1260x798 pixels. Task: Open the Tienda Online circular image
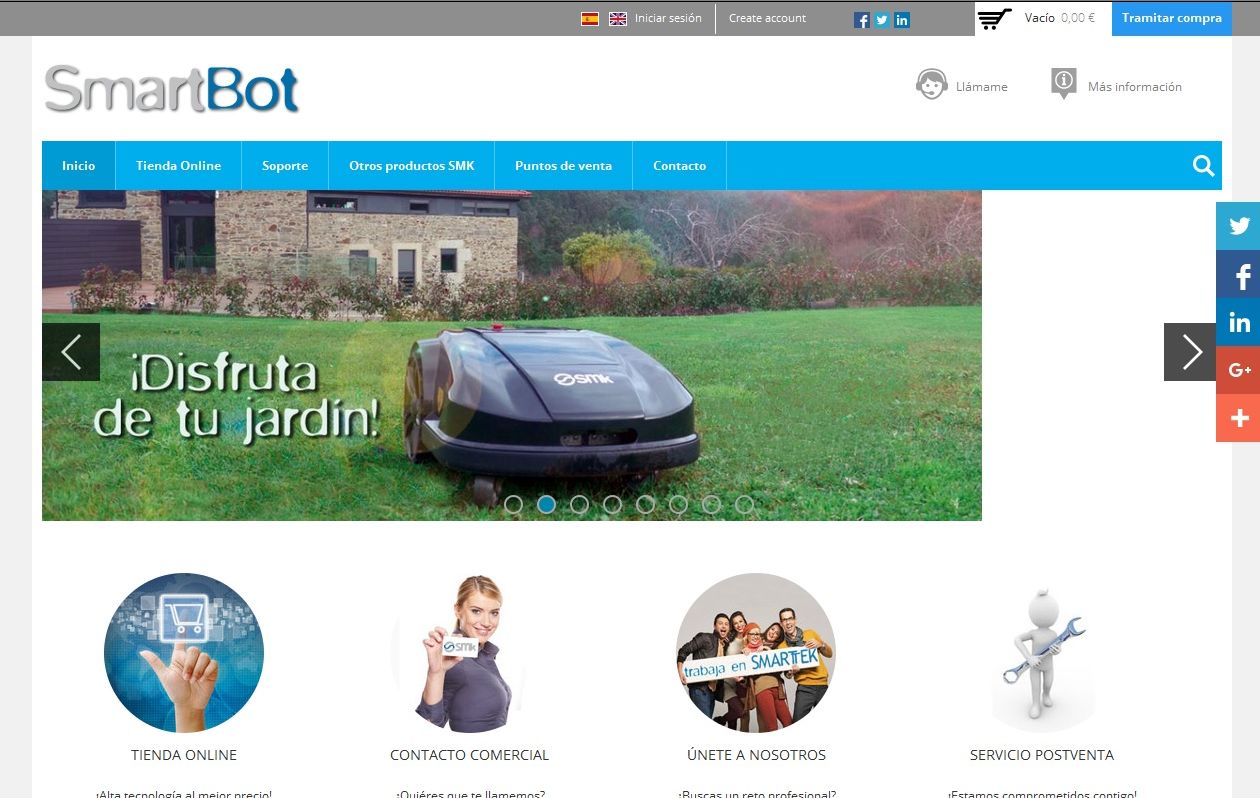click(x=184, y=653)
